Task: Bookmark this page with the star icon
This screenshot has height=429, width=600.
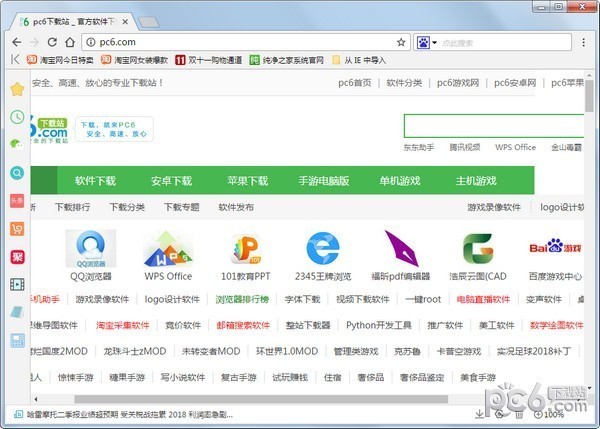Action: [401, 42]
